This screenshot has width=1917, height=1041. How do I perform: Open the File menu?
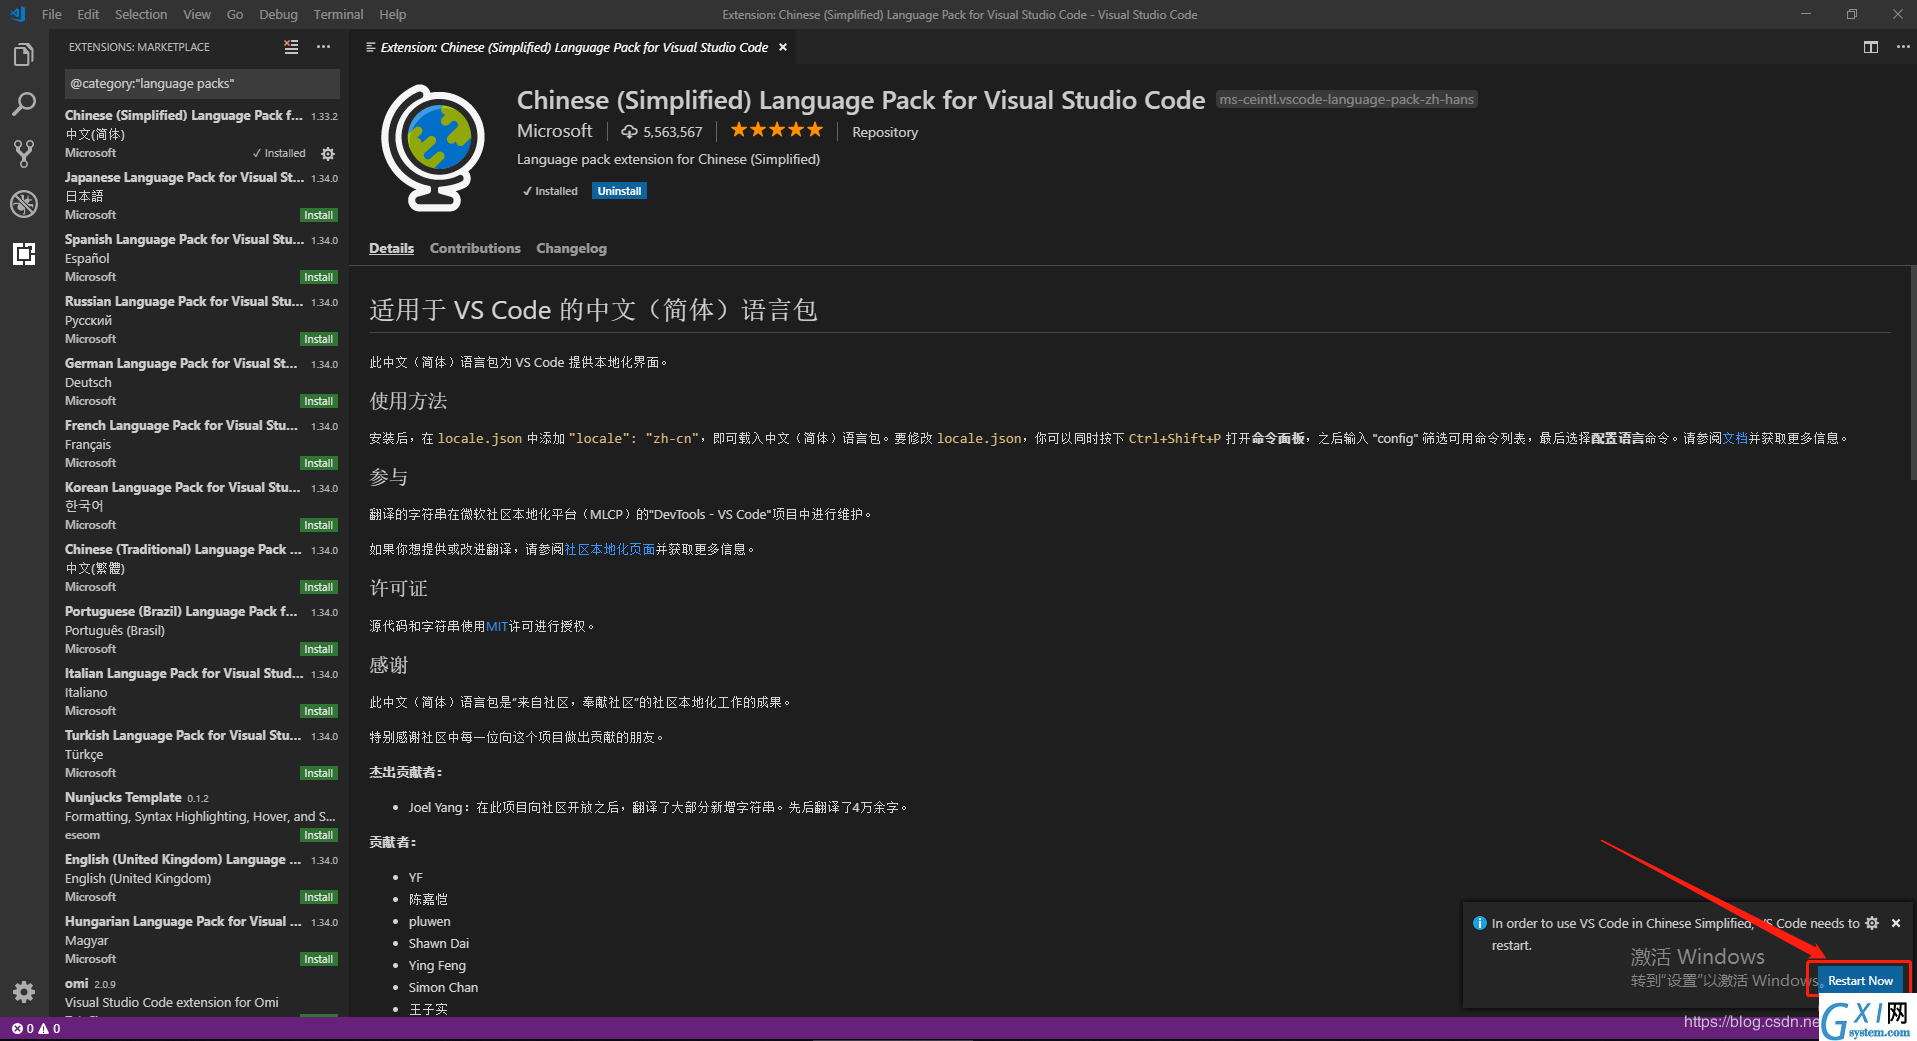tap(52, 14)
